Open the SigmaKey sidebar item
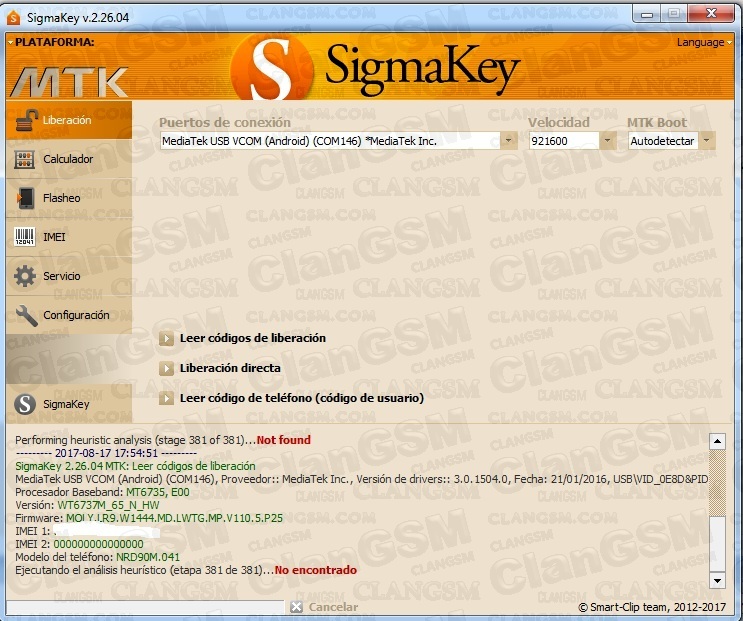This screenshot has height=621, width=743. (69, 404)
